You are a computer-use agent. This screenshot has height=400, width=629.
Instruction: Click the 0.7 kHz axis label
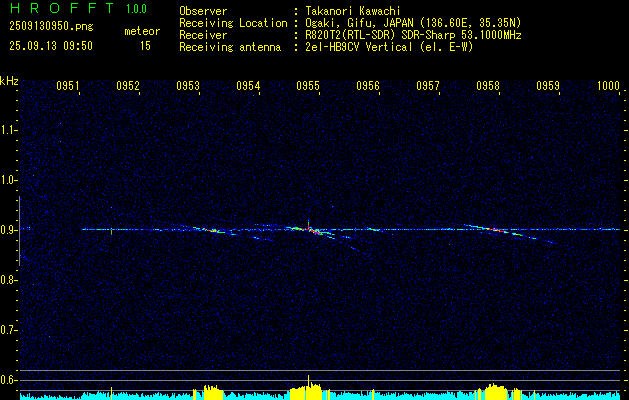(x=8, y=330)
